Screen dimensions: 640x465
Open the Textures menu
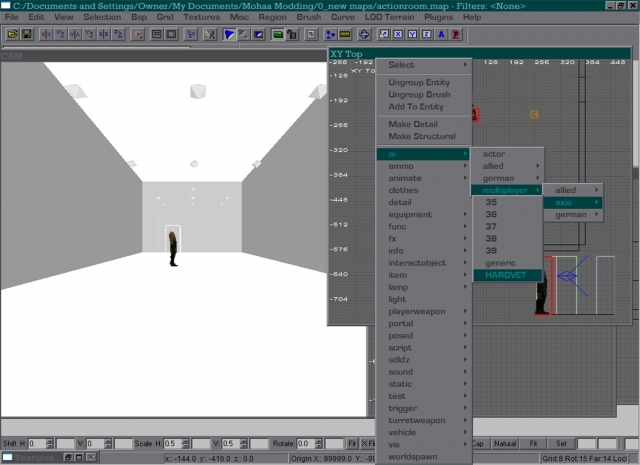(202, 17)
